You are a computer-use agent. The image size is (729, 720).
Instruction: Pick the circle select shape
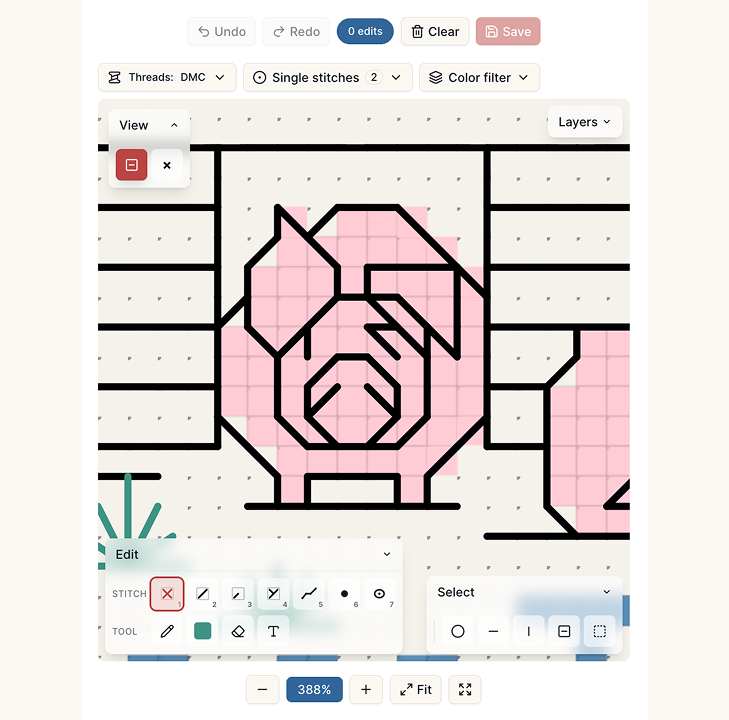[458, 631]
